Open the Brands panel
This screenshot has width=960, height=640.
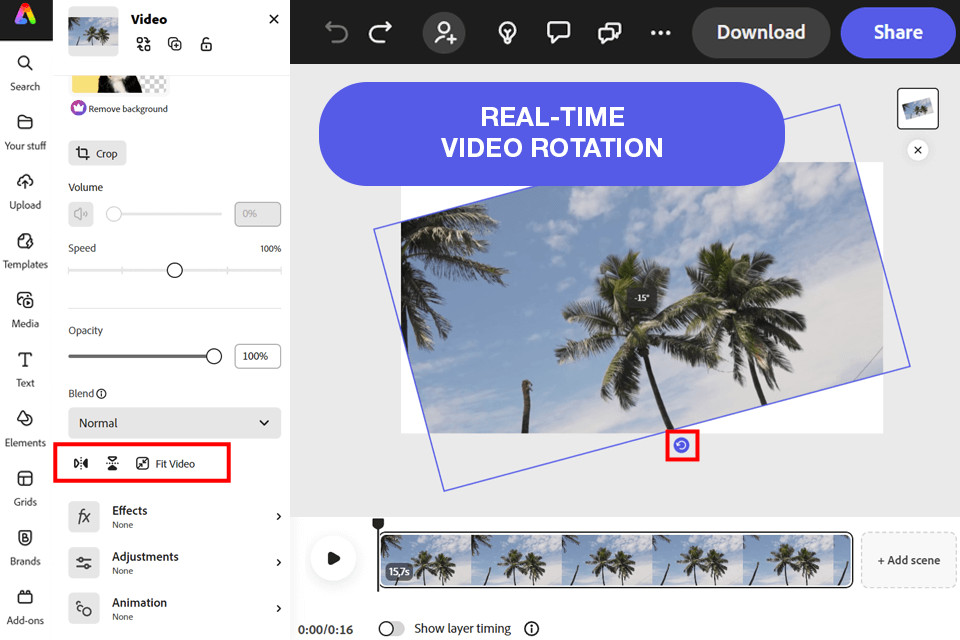(25, 548)
